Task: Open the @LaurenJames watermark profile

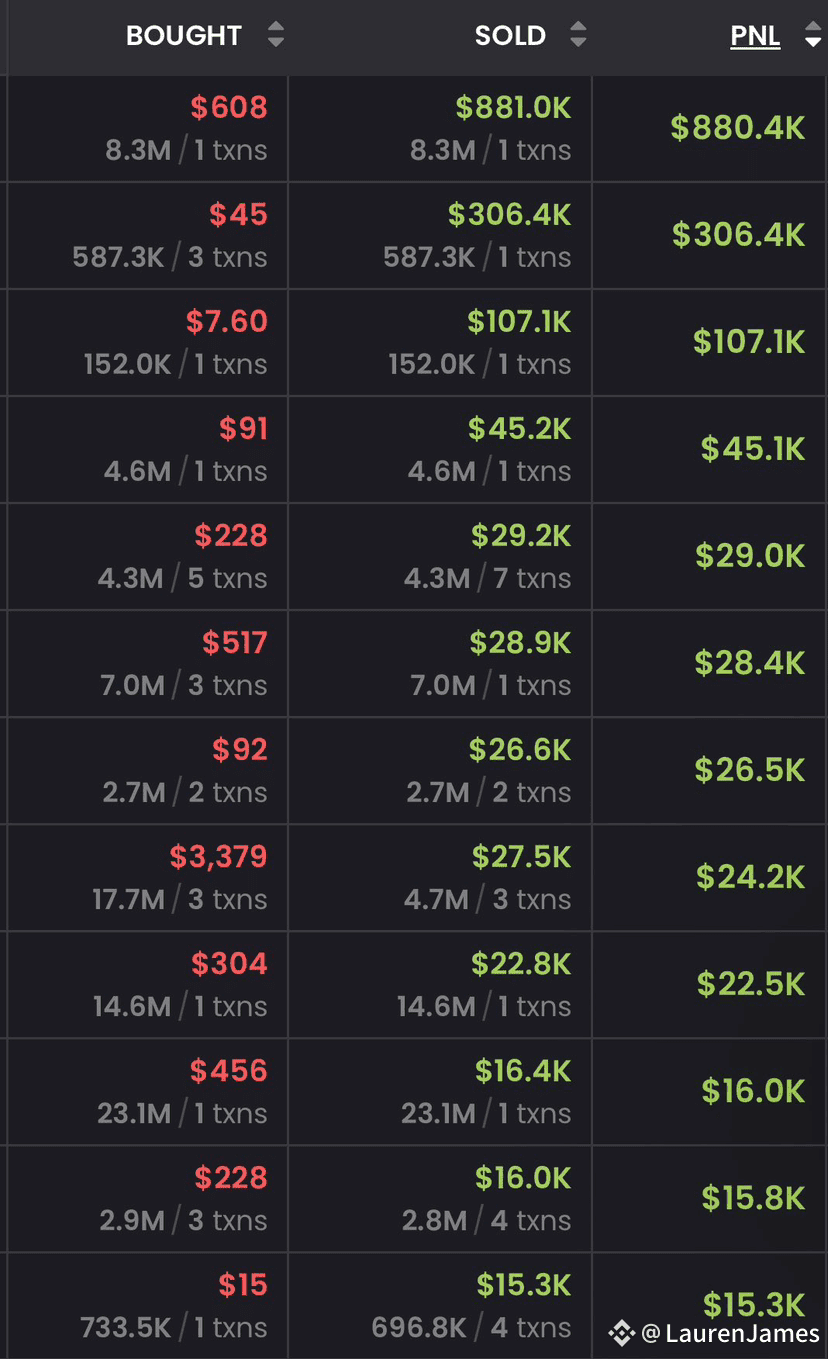Action: coord(730,1332)
